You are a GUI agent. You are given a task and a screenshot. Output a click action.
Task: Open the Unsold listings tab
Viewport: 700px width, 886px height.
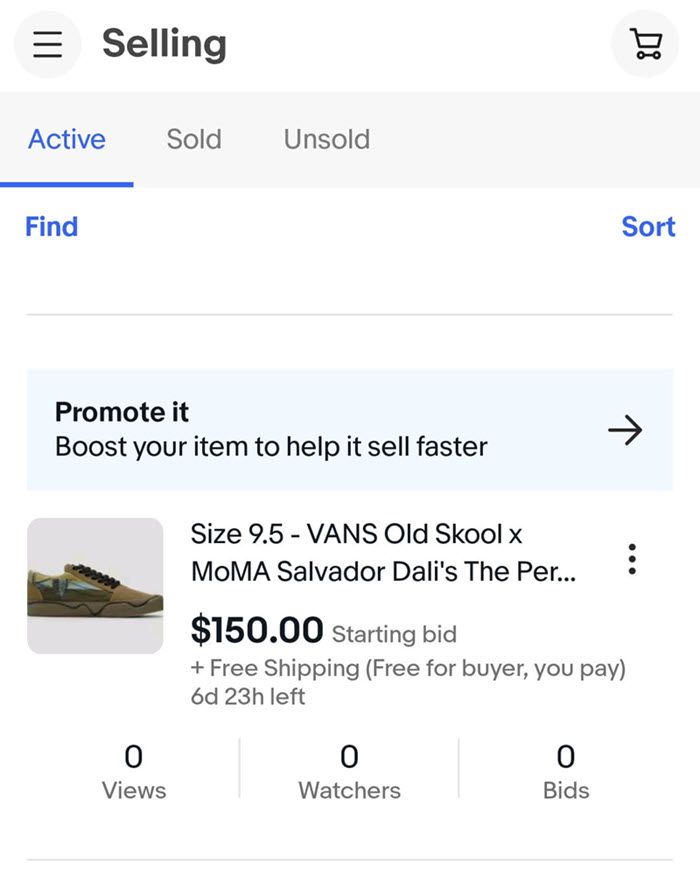(326, 139)
